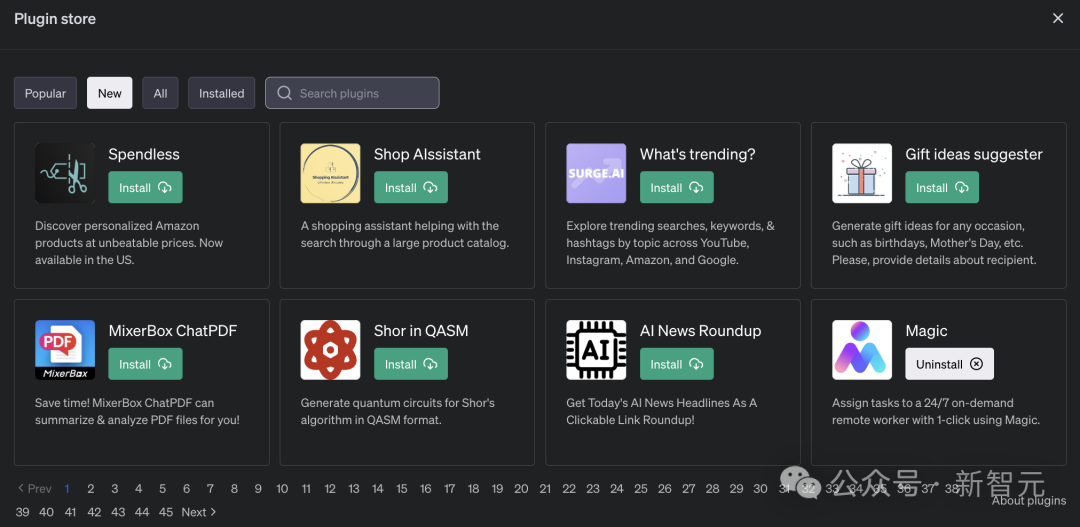Image resolution: width=1080 pixels, height=527 pixels.
Task: Uninstall the Magic plugin
Action: [x=949, y=364]
